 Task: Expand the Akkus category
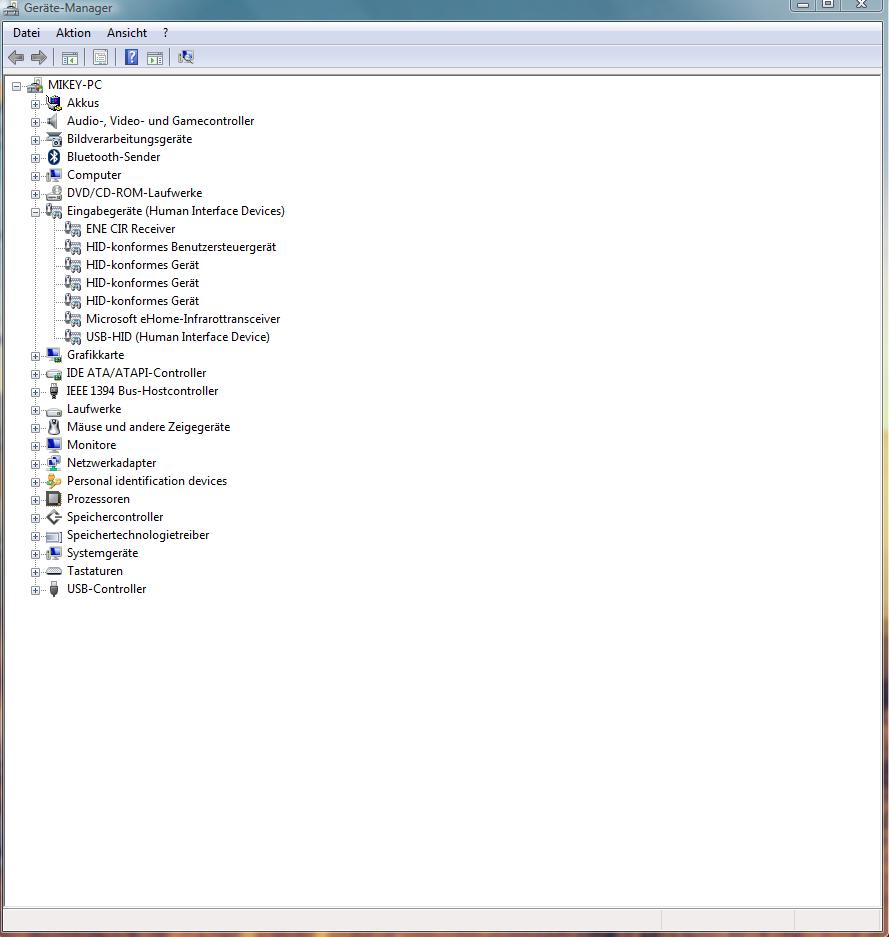35,104
